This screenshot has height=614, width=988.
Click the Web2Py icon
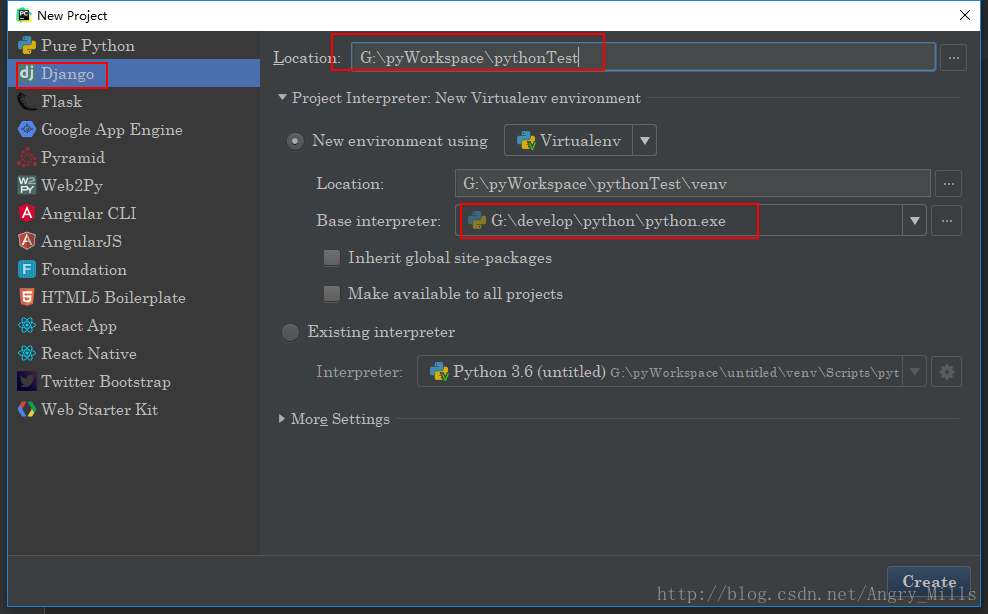26,185
